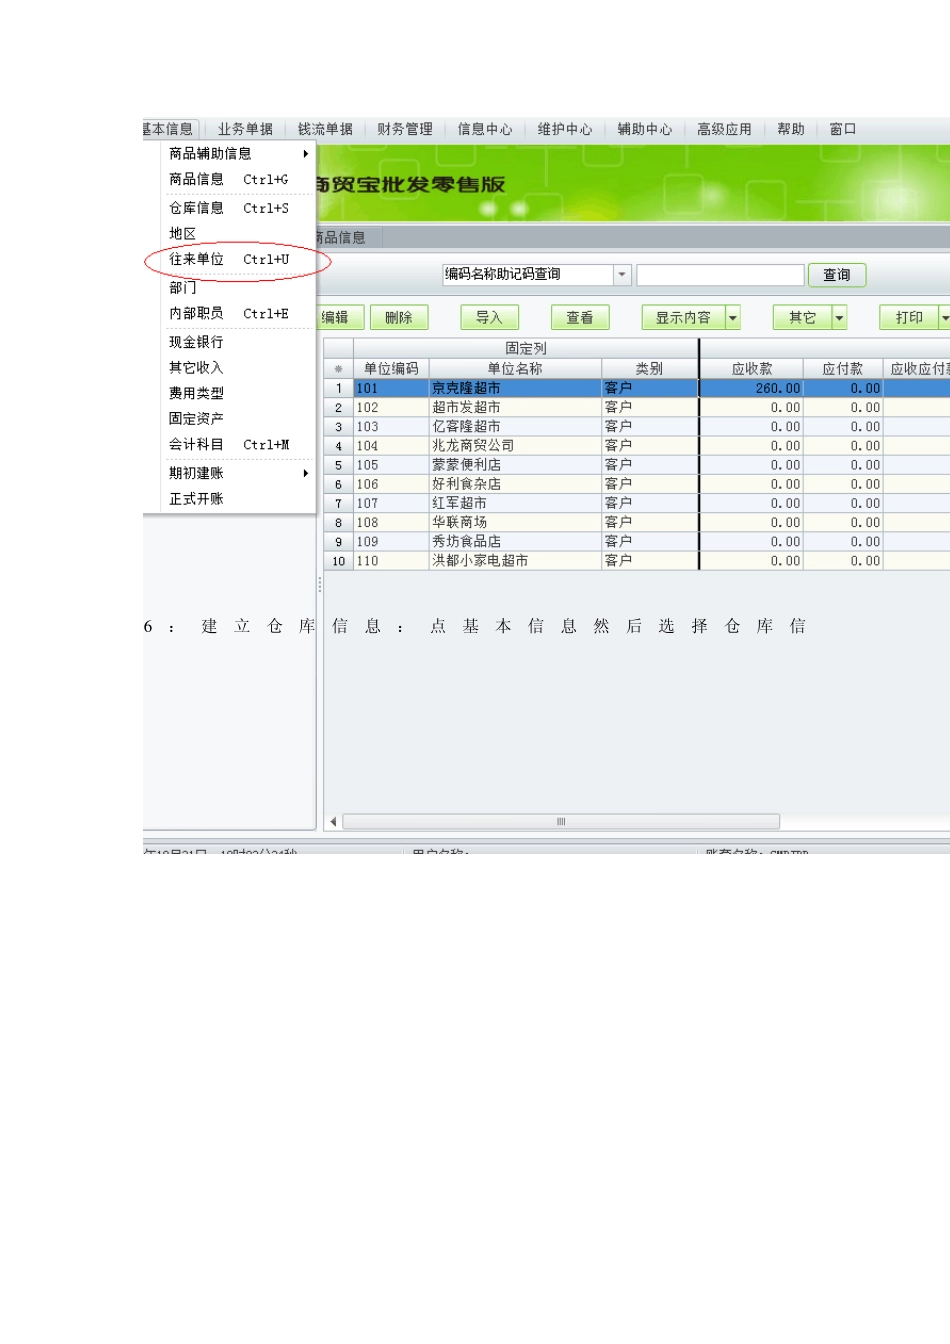Image resolution: width=950 pixels, height=1344 pixels.
Task: Choose 会计科目 menu entry
Action: [238, 444]
